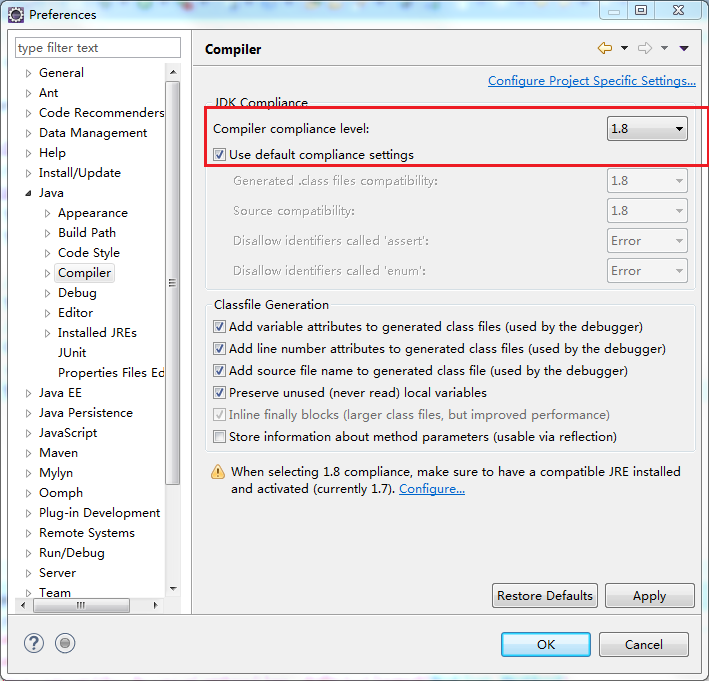Select Java EE preferences category
This screenshot has height=681, width=709.
60,393
